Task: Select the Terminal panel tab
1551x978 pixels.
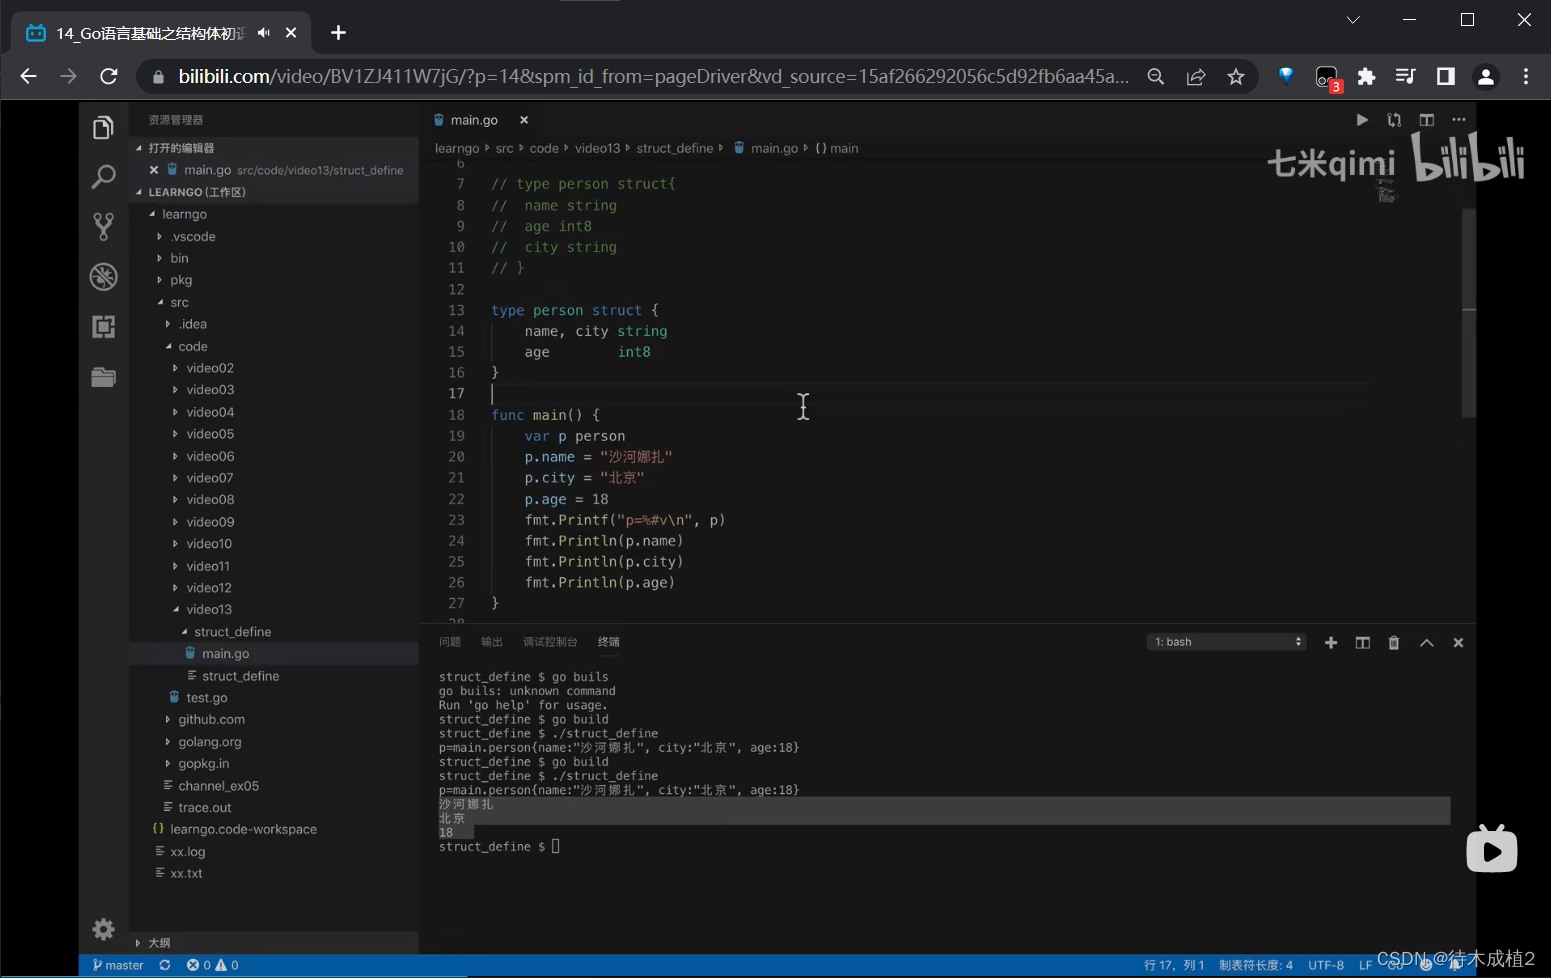Action: click(x=609, y=642)
